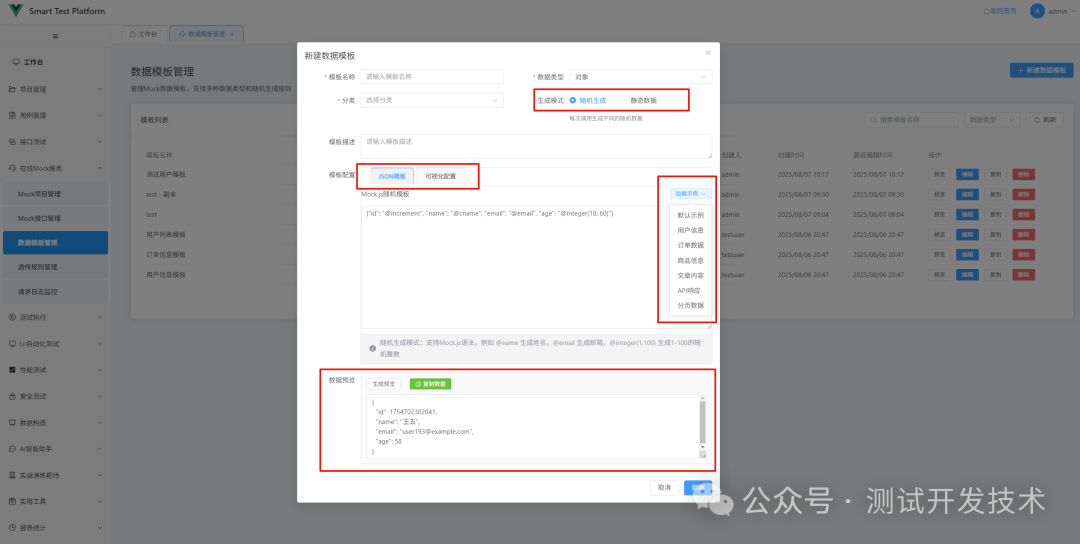Screen dimensions: 1080x544
Task: Close the 新建数据模板 dialog with X
Action: tap(707, 52)
